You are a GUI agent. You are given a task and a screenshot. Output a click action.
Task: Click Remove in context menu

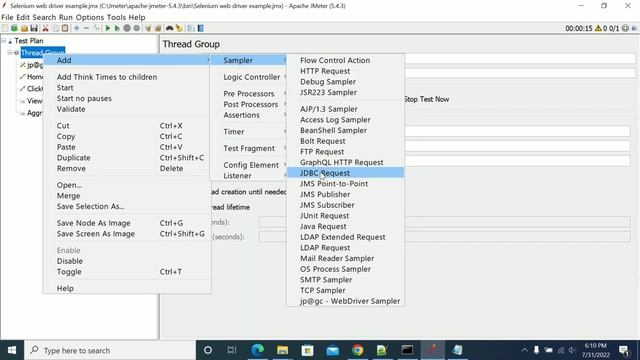pyautogui.click(x=127, y=168)
